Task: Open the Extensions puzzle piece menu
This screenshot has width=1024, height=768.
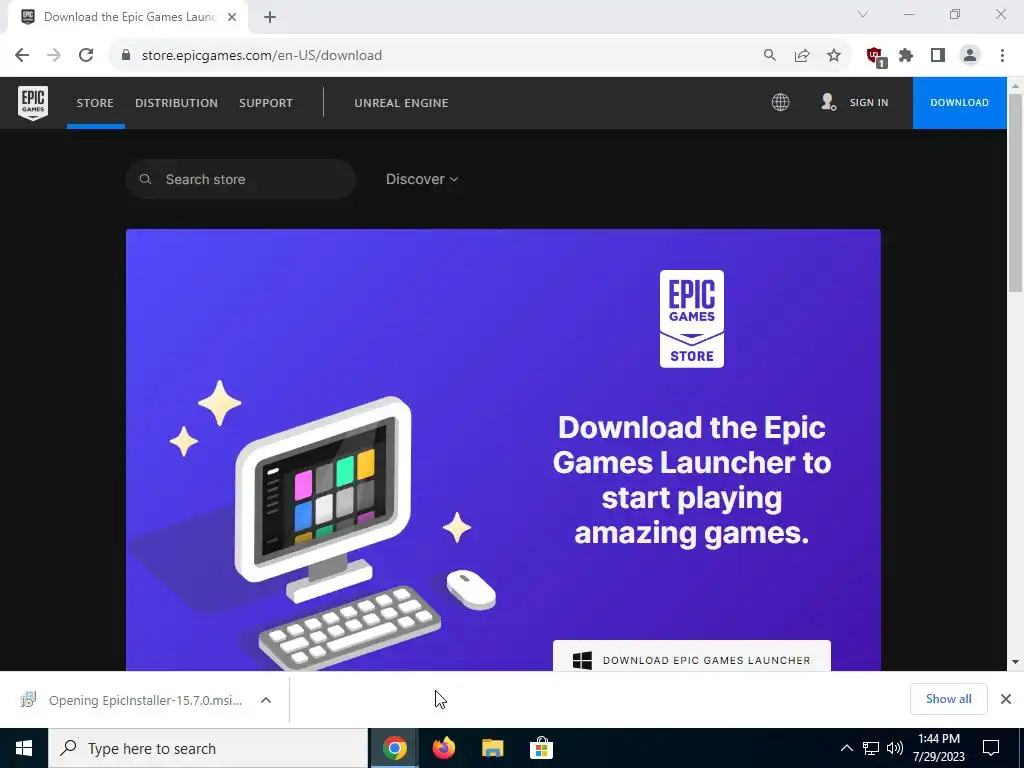Action: [x=906, y=56]
